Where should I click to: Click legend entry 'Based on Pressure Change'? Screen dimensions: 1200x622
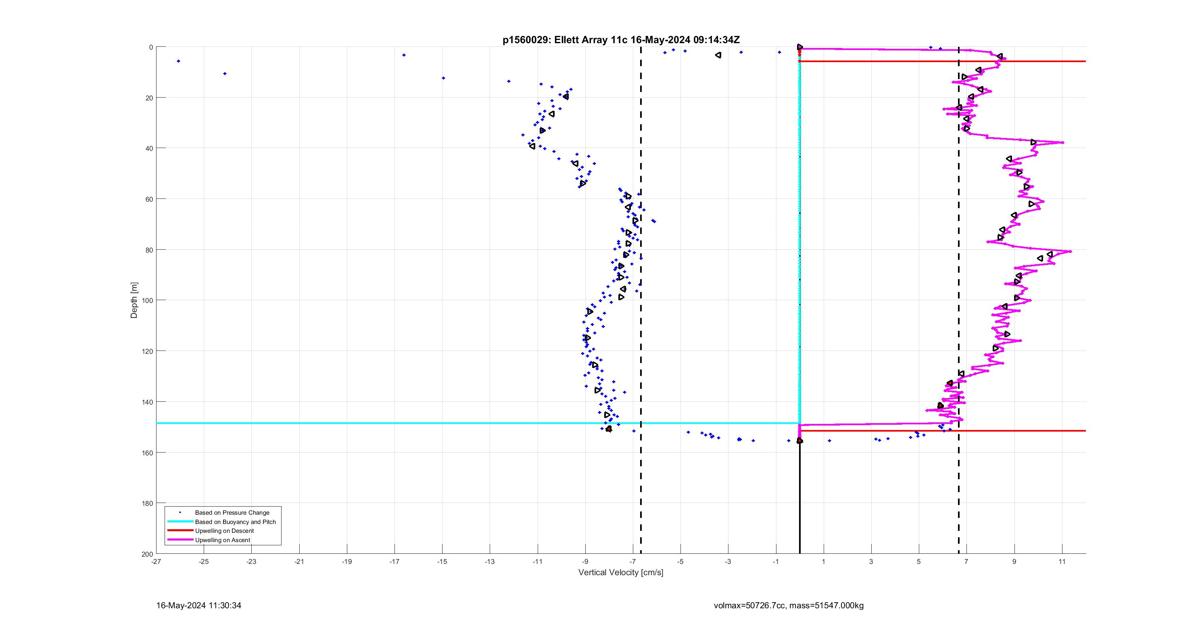(232, 513)
